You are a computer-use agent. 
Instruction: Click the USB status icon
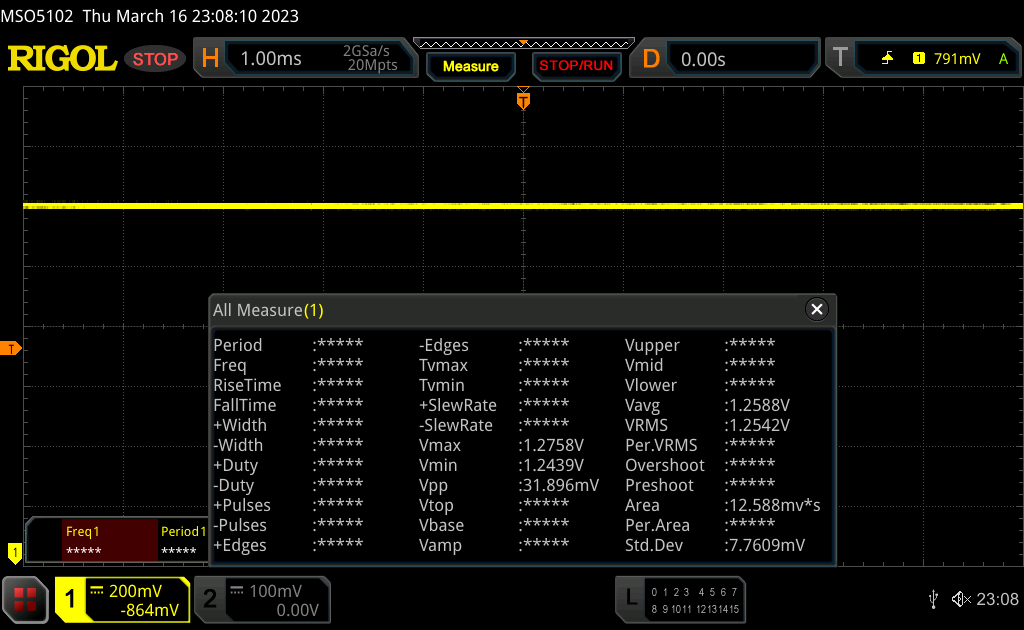click(x=933, y=599)
